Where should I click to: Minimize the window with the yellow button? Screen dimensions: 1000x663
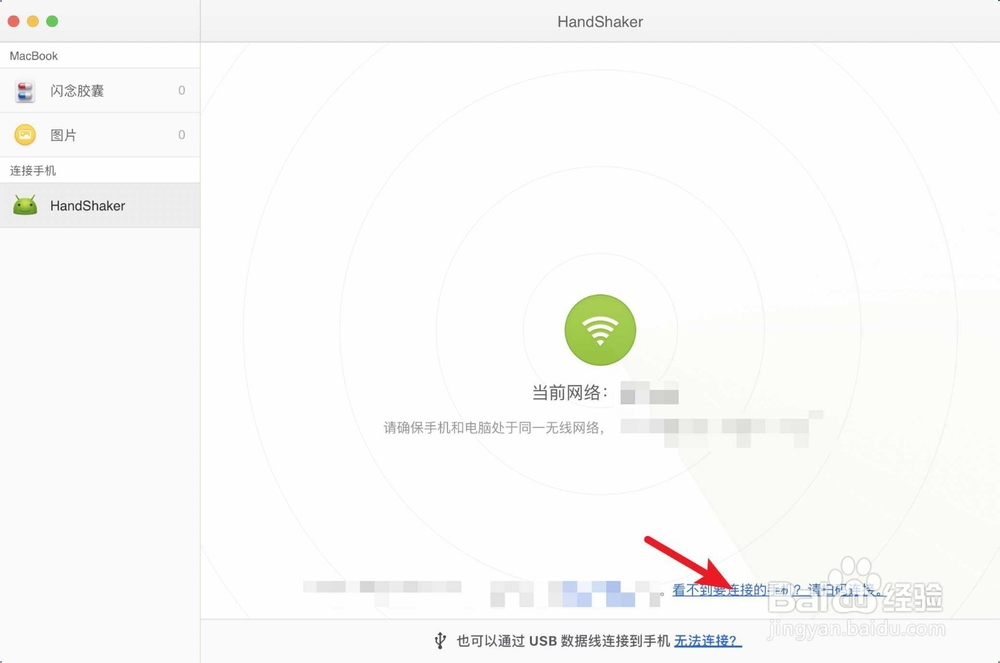(33, 21)
